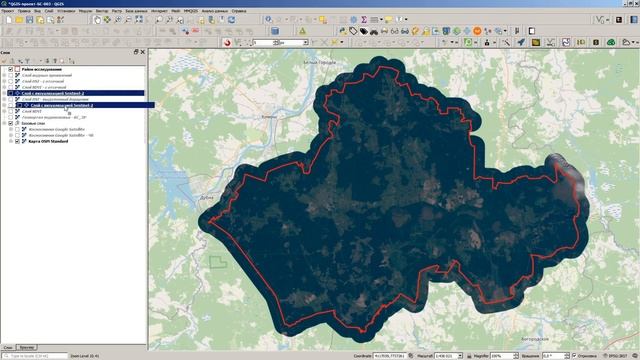
Task: Save project with floppy disk icon
Action: pos(29,20)
